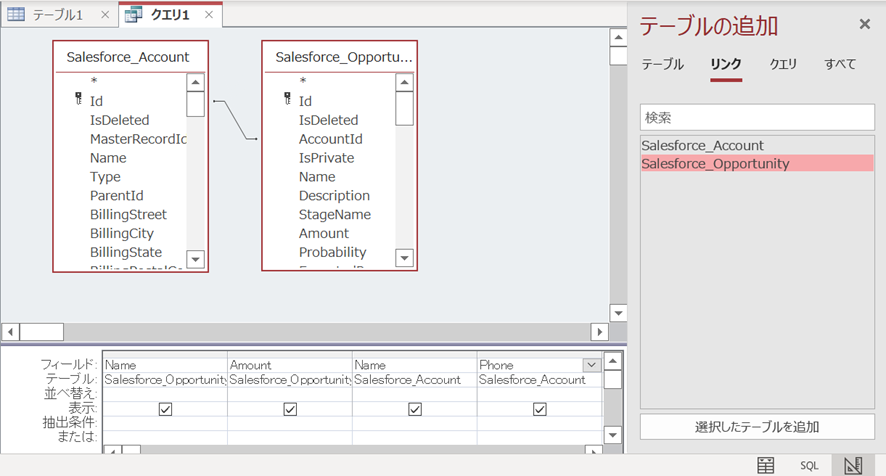886x476 pixels.
Task: Click the diagram pane's horizontal scroll left arrow
Action: coord(11,331)
